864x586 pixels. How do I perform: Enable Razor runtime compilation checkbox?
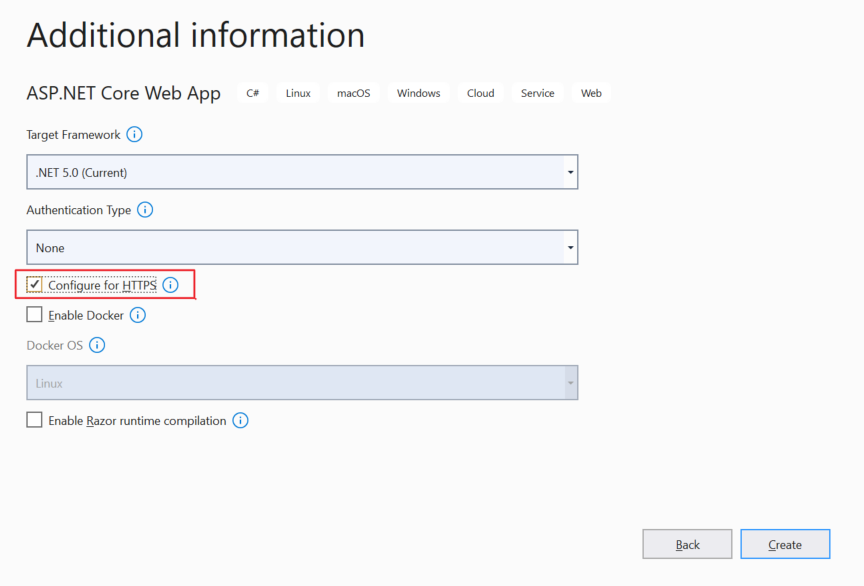point(35,421)
